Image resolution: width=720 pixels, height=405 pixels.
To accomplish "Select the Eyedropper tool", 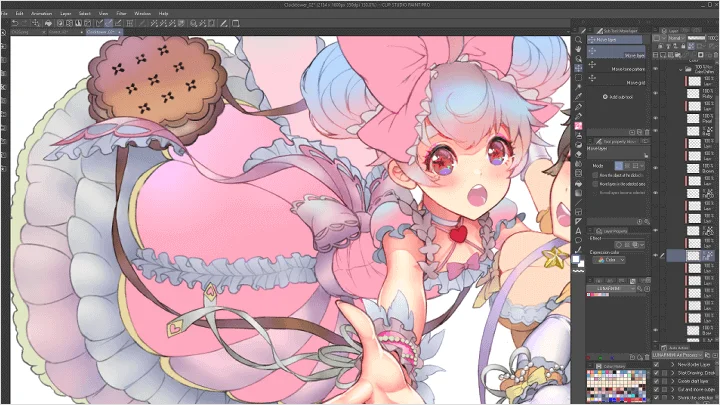I will pyautogui.click(x=578, y=97).
